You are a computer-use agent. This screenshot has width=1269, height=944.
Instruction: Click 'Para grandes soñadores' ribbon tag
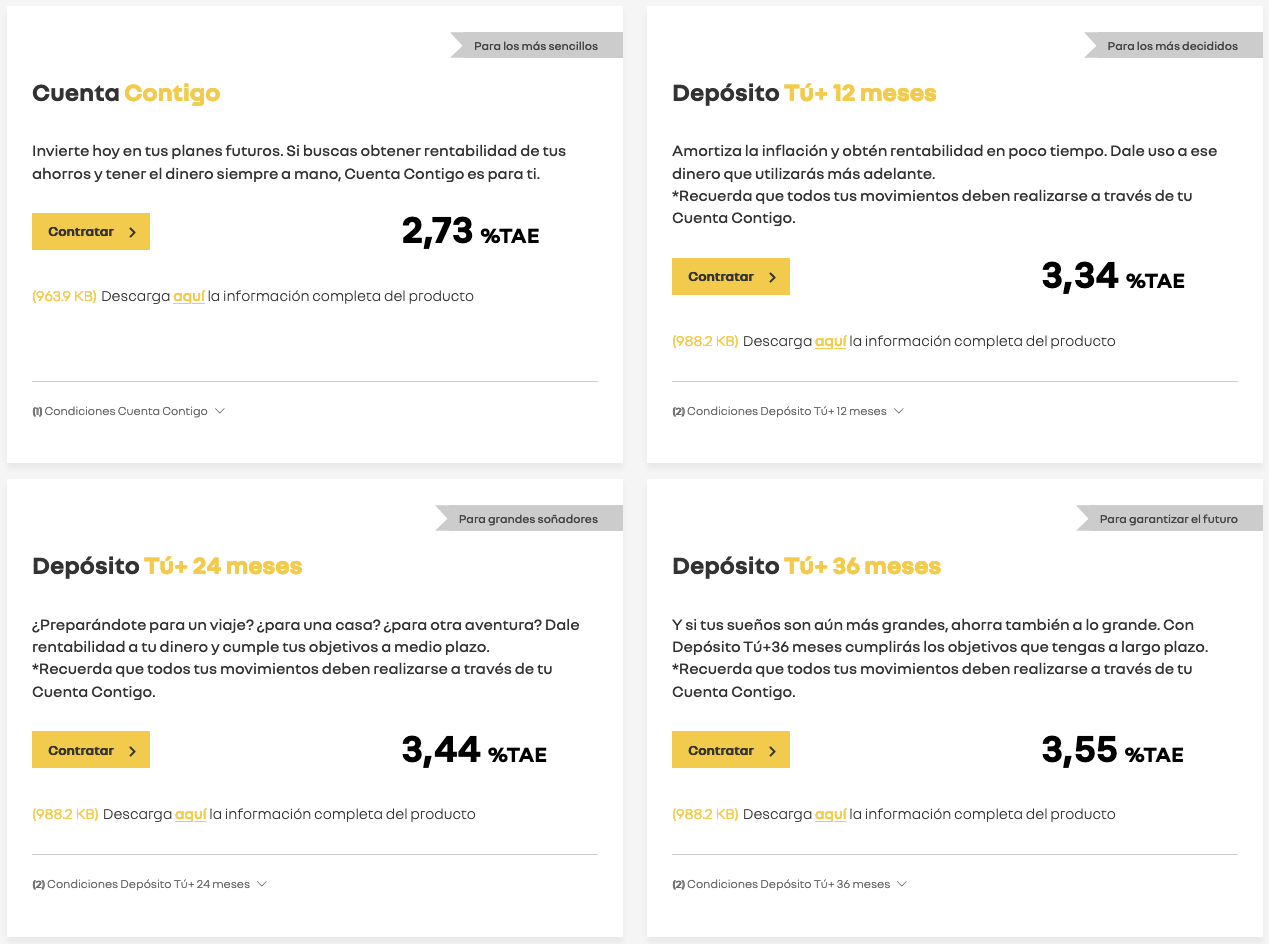pos(529,518)
